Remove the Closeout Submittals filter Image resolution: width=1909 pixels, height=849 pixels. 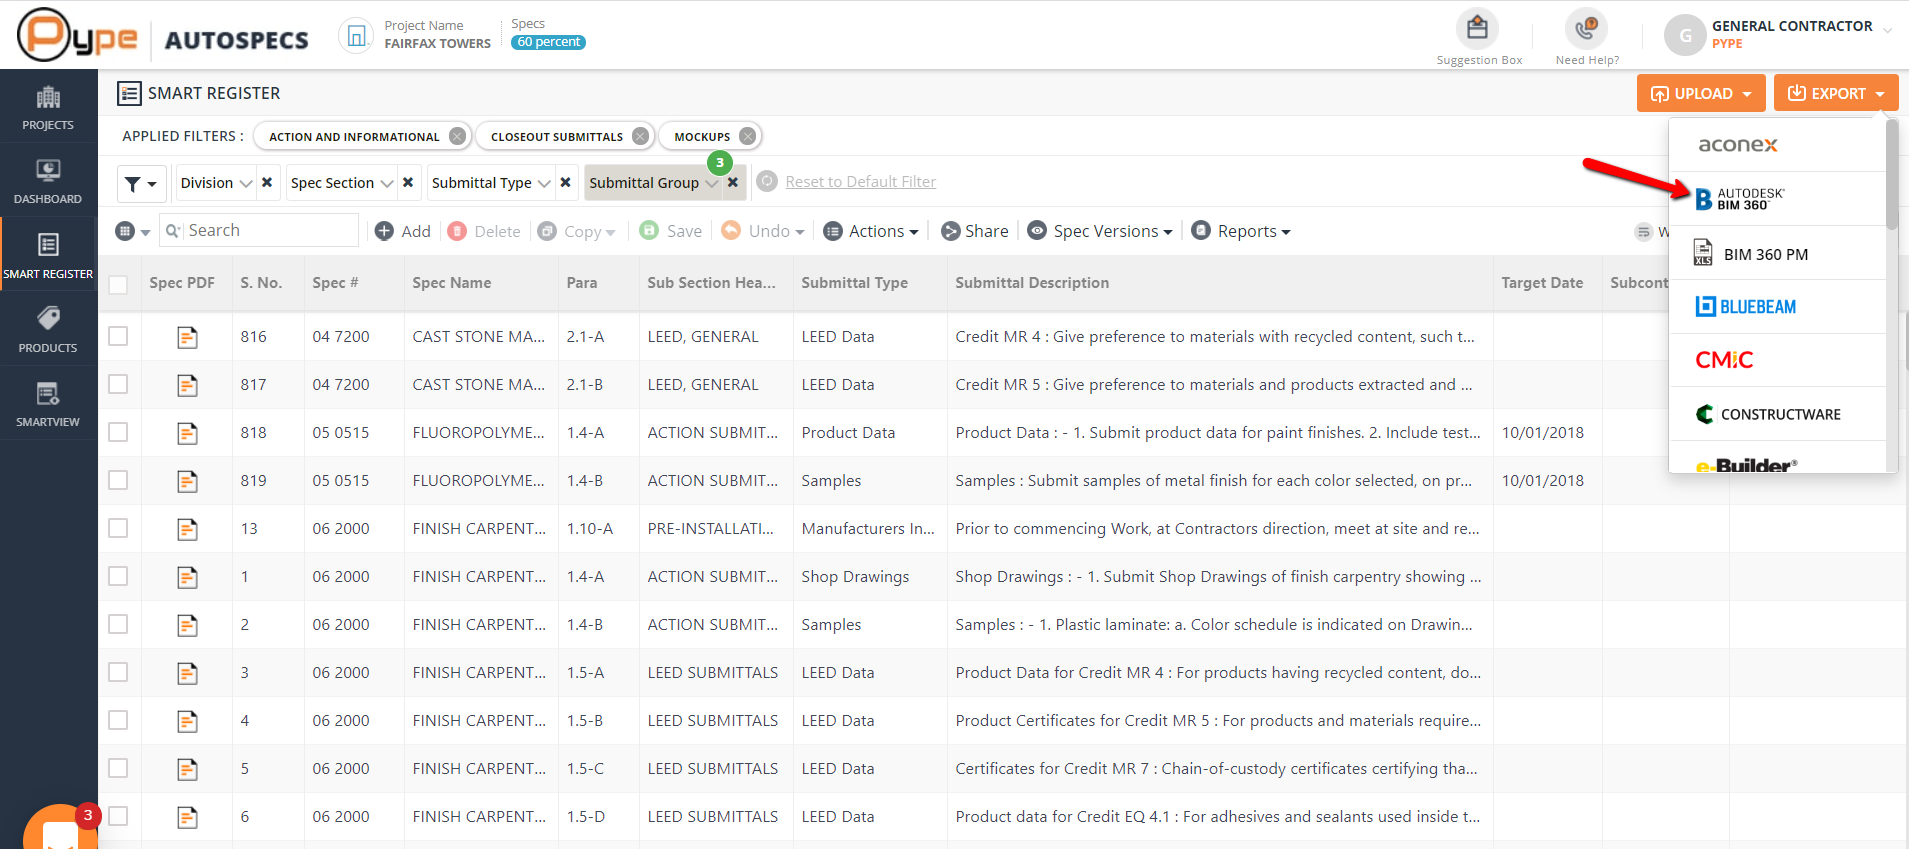[x=640, y=136]
